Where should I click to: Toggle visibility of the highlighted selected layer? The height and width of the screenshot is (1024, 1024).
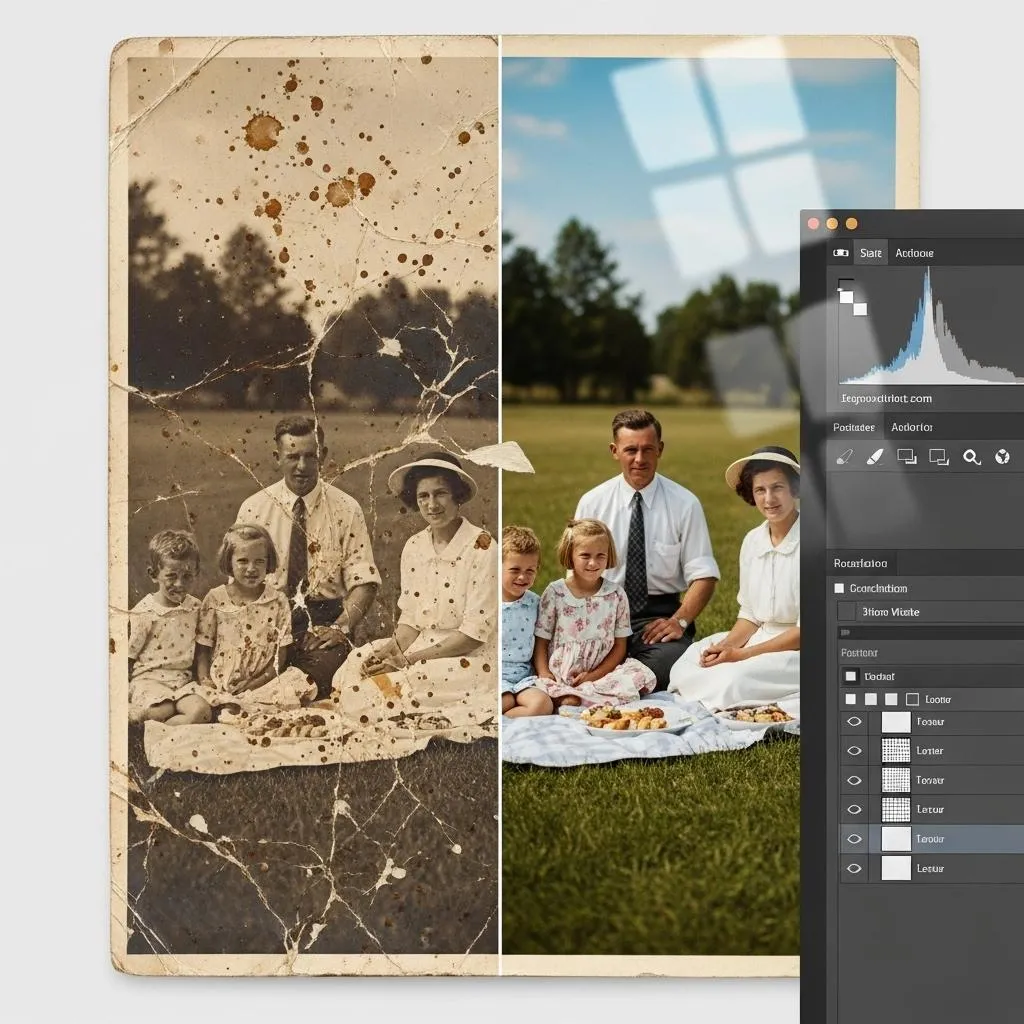853,838
